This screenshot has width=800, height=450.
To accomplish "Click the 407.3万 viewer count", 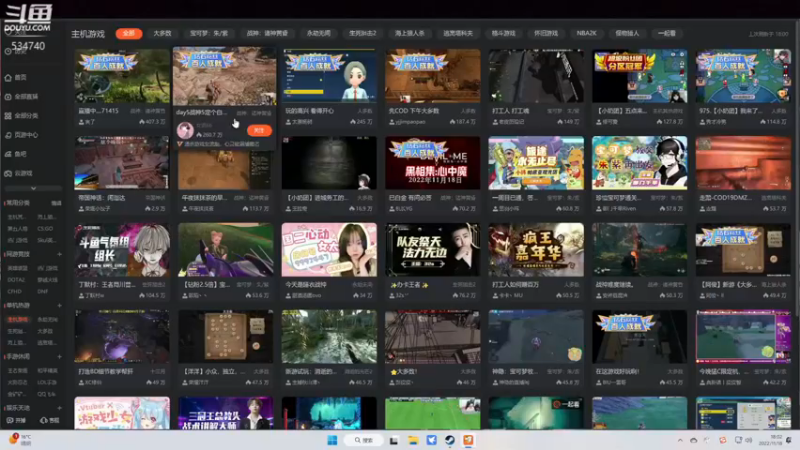I will (153, 122).
